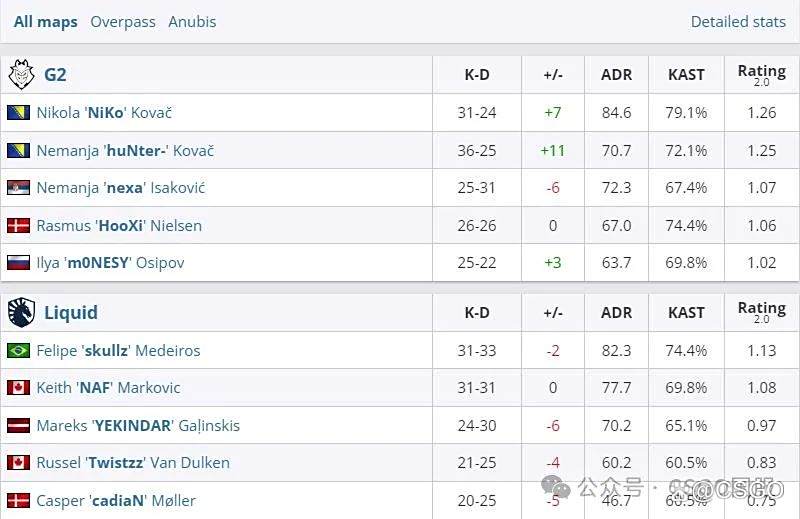Open the Detailed stats link
Viewport: 800px width, 519px height.
pyautogui.click(x=738, y=22)
